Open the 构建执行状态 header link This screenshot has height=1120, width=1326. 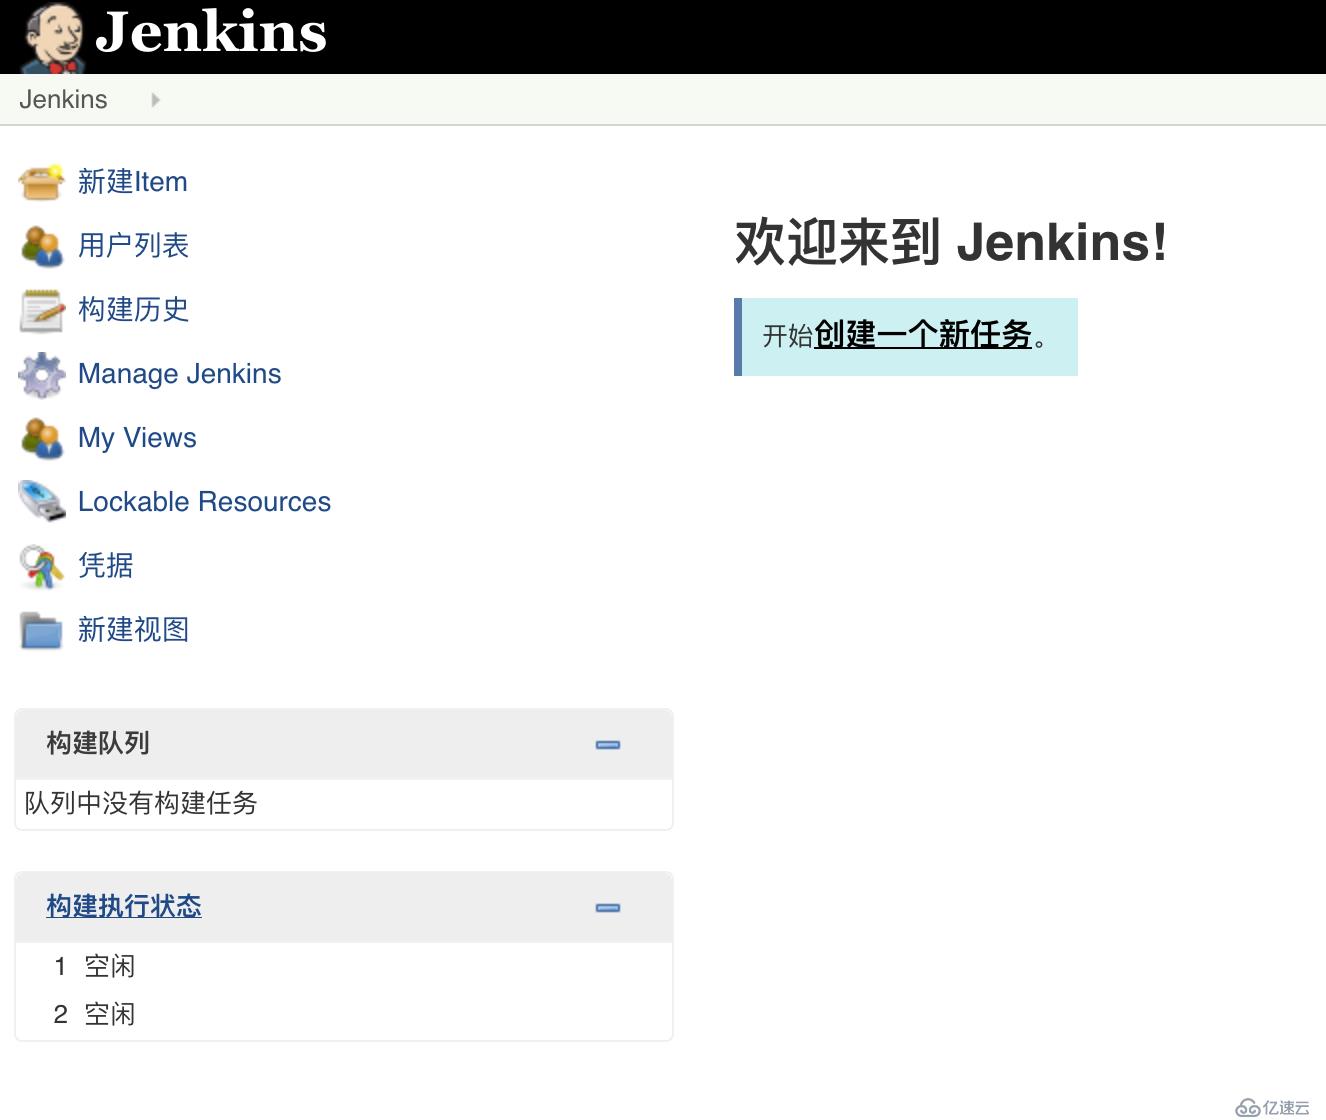124,906
